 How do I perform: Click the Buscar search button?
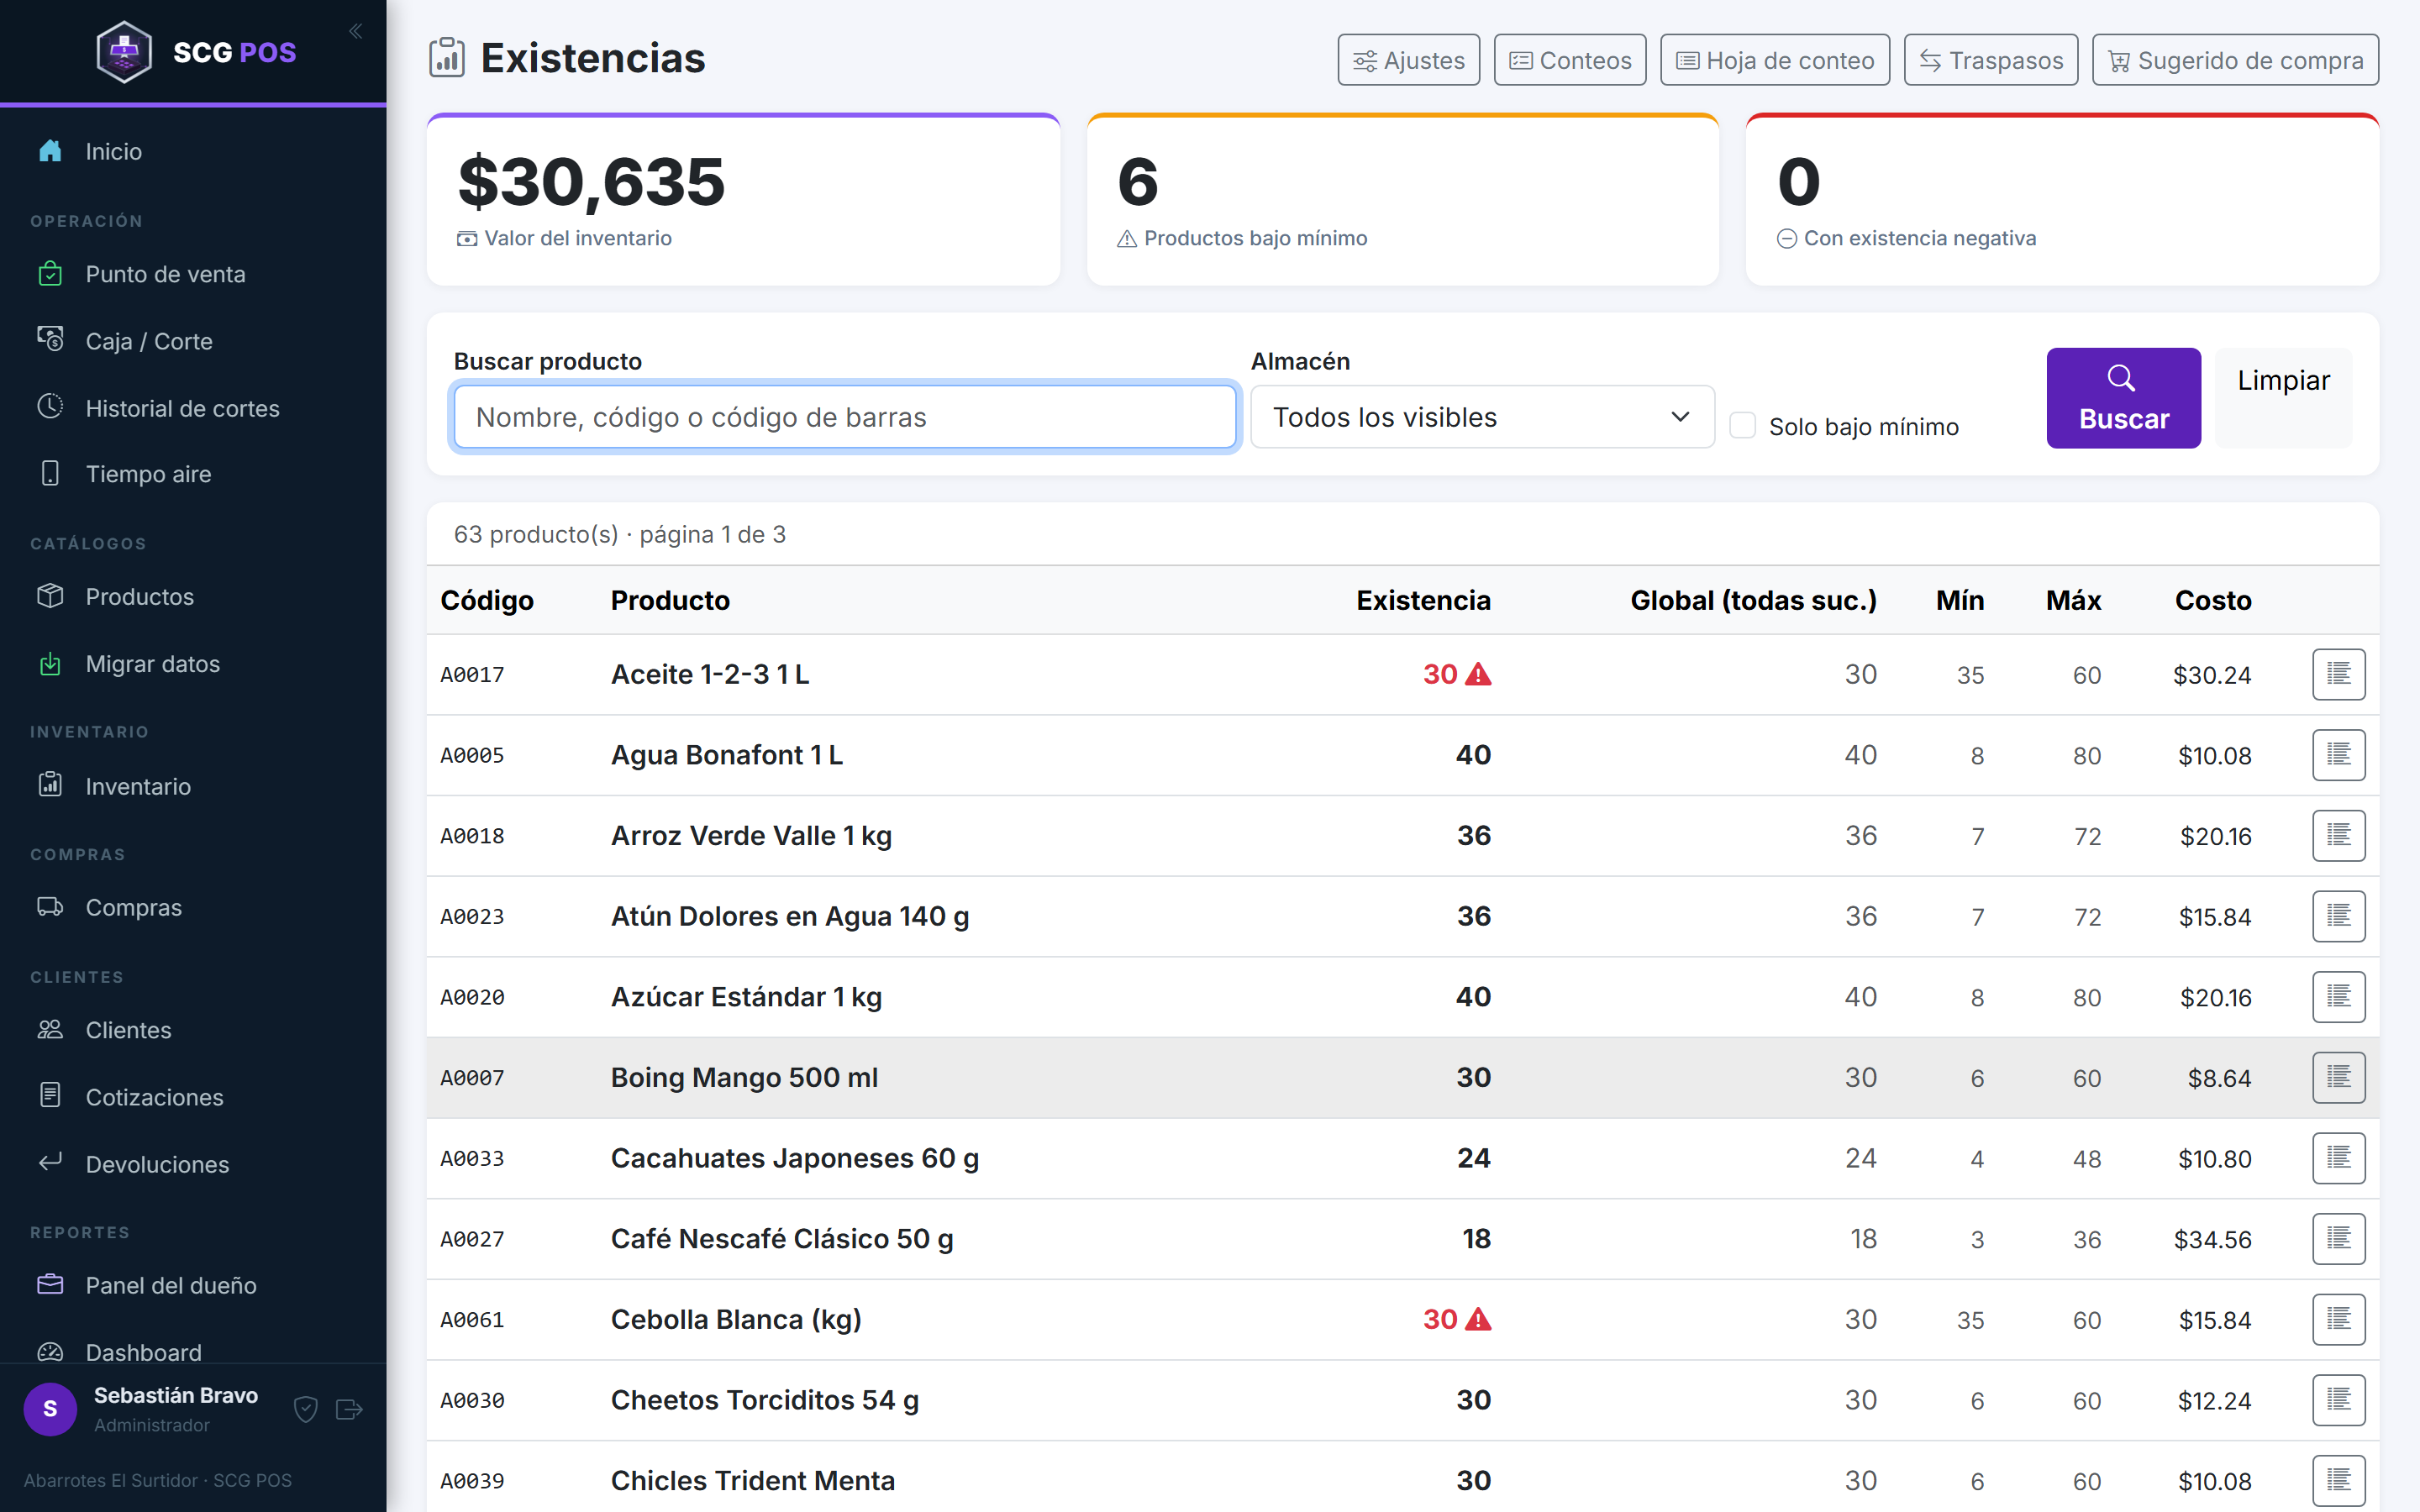point(2123,398)
